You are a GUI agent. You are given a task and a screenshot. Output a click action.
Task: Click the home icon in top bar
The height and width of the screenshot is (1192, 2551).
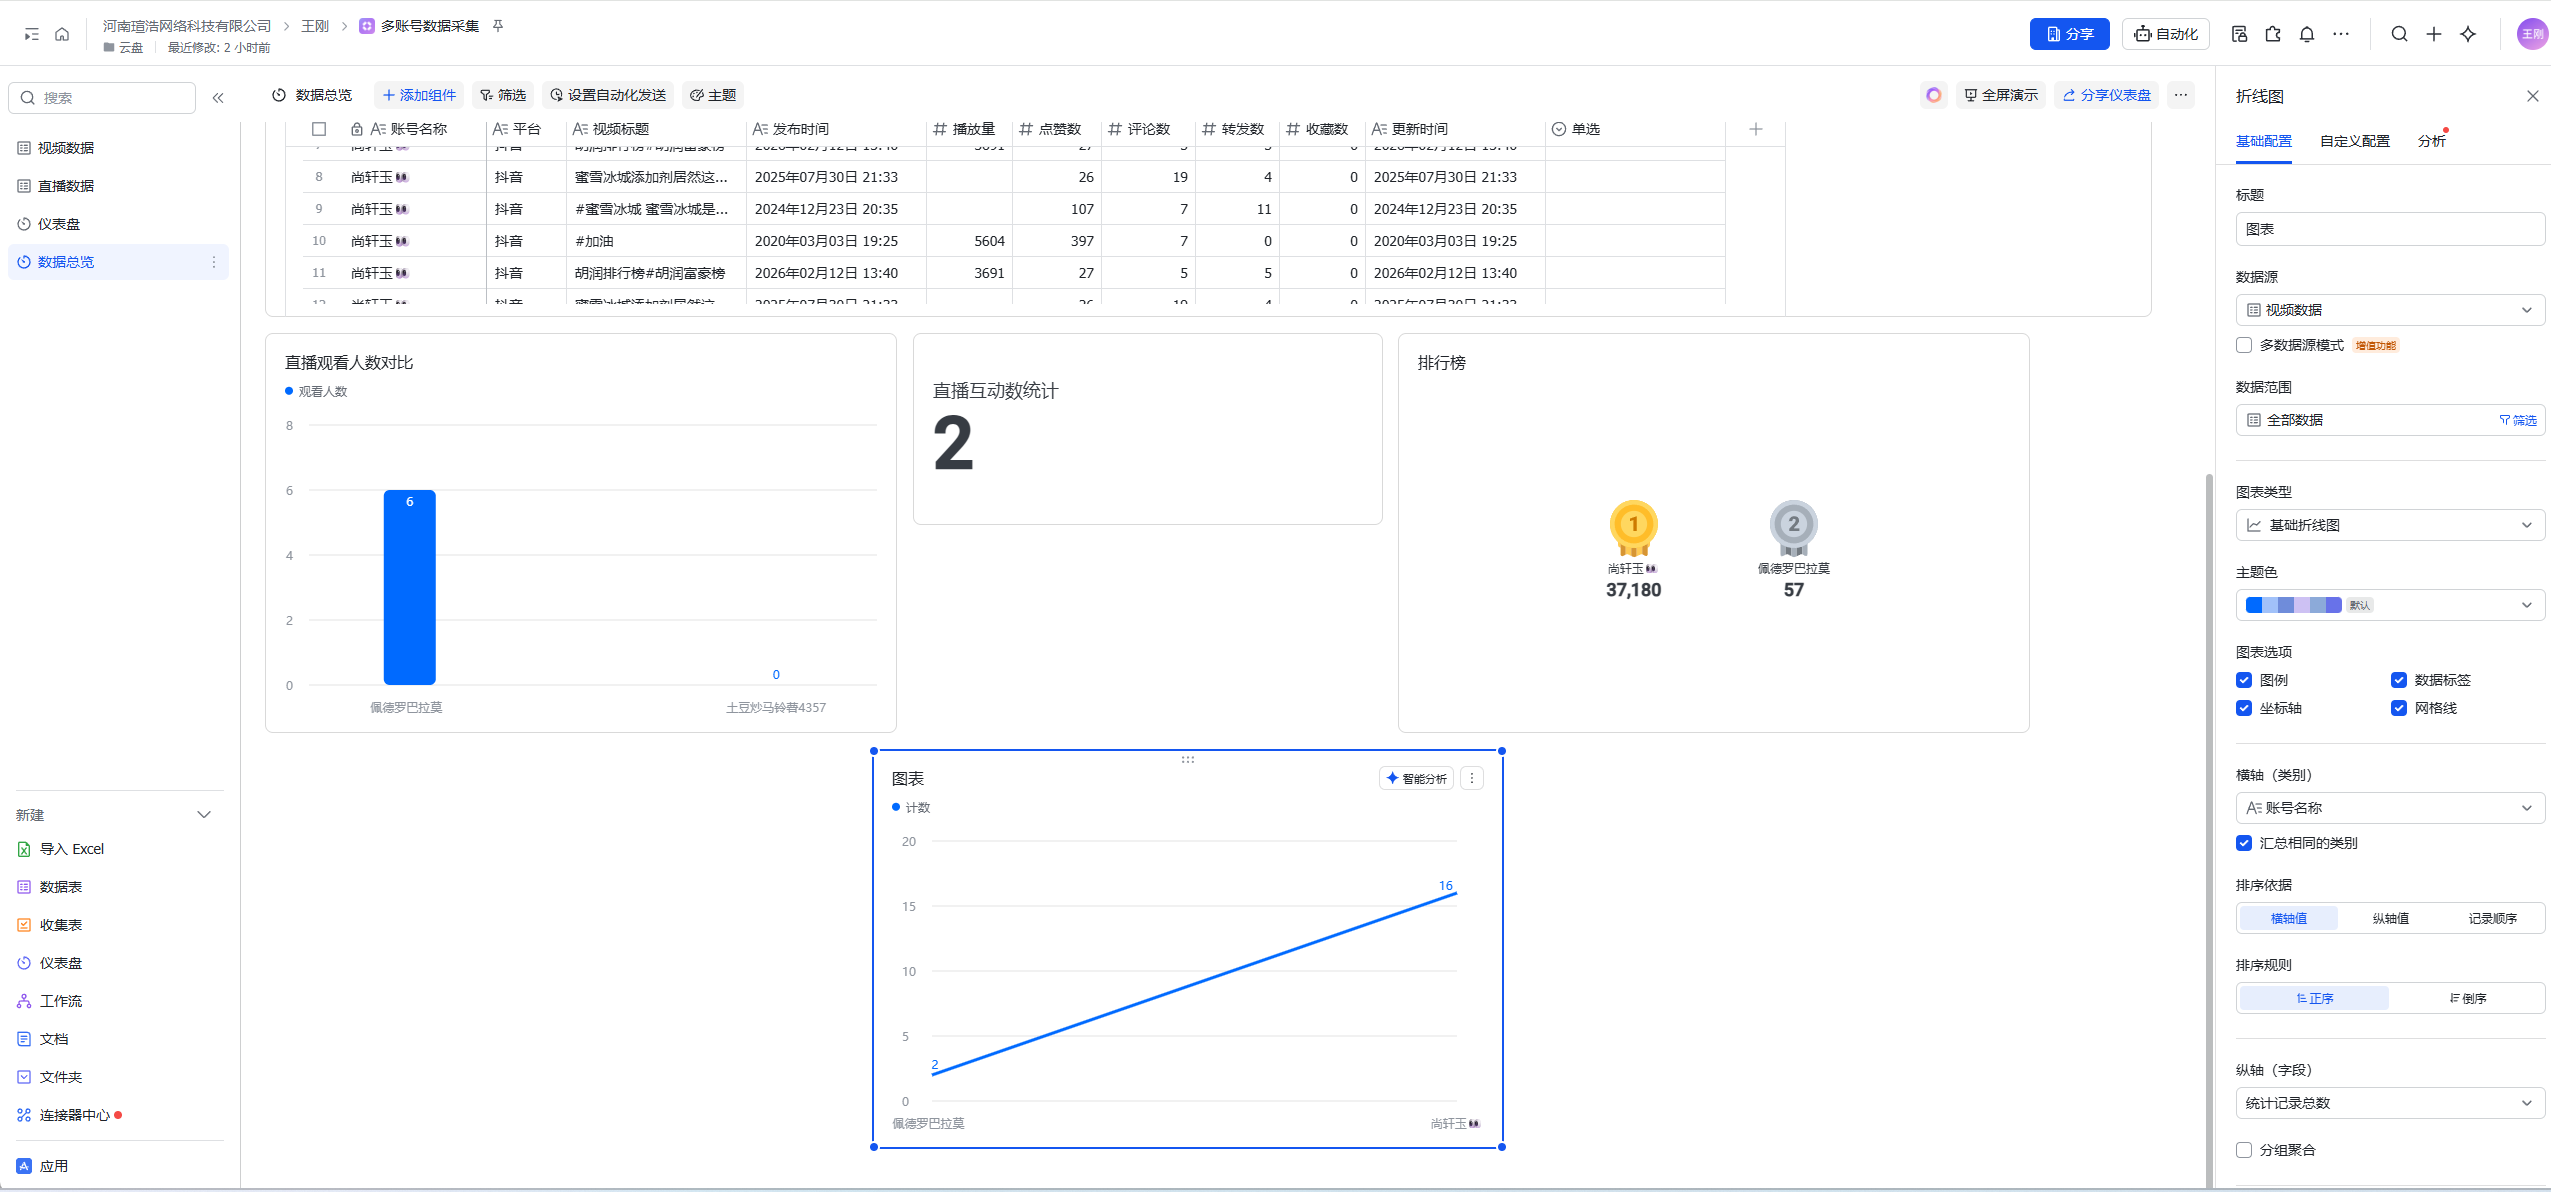click(x=62, y=34)
